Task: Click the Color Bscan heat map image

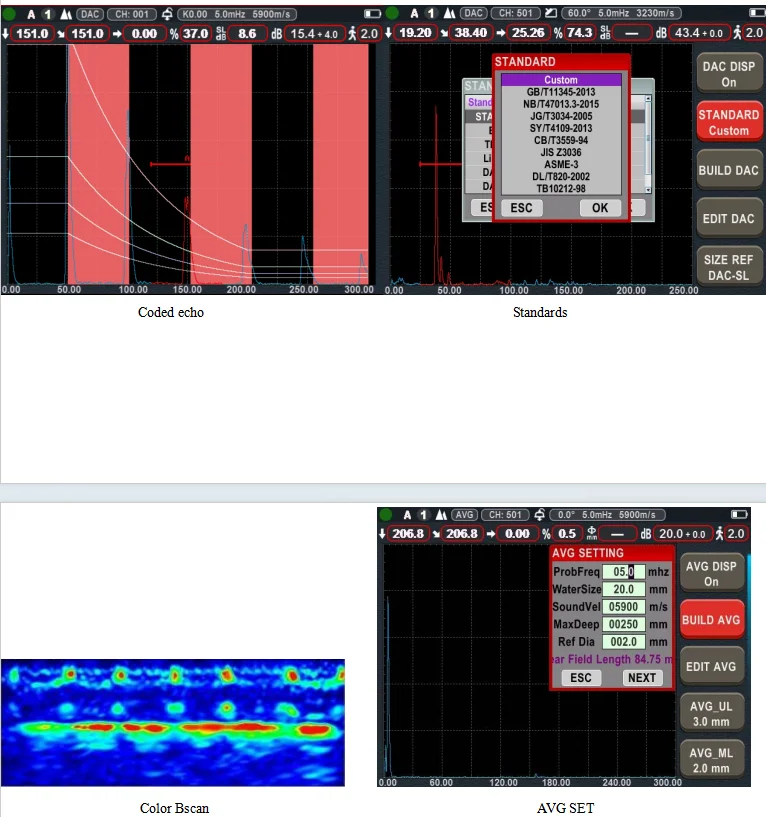Action: click(x=173, y=722)
